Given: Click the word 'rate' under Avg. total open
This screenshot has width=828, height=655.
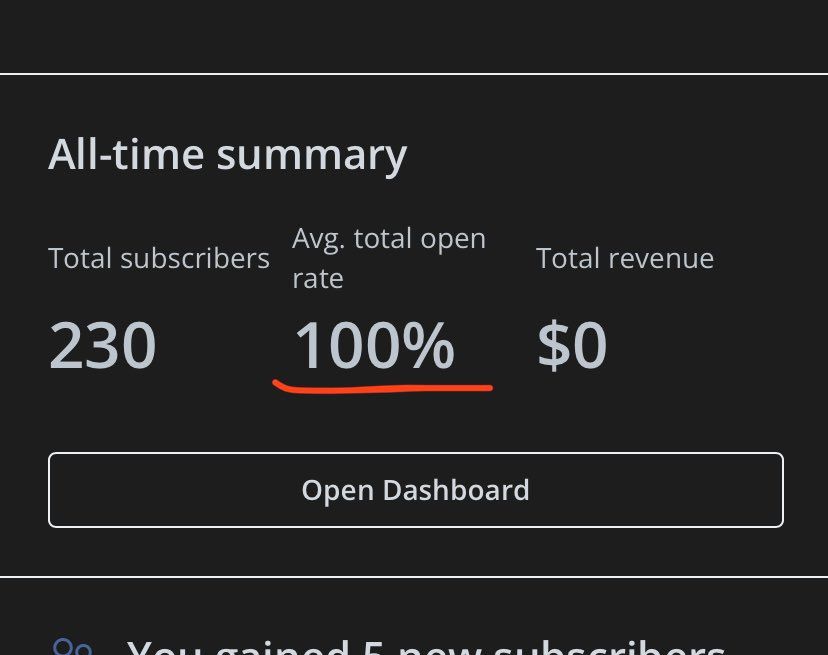Looking at the screenshot, I should coord(318,278).
